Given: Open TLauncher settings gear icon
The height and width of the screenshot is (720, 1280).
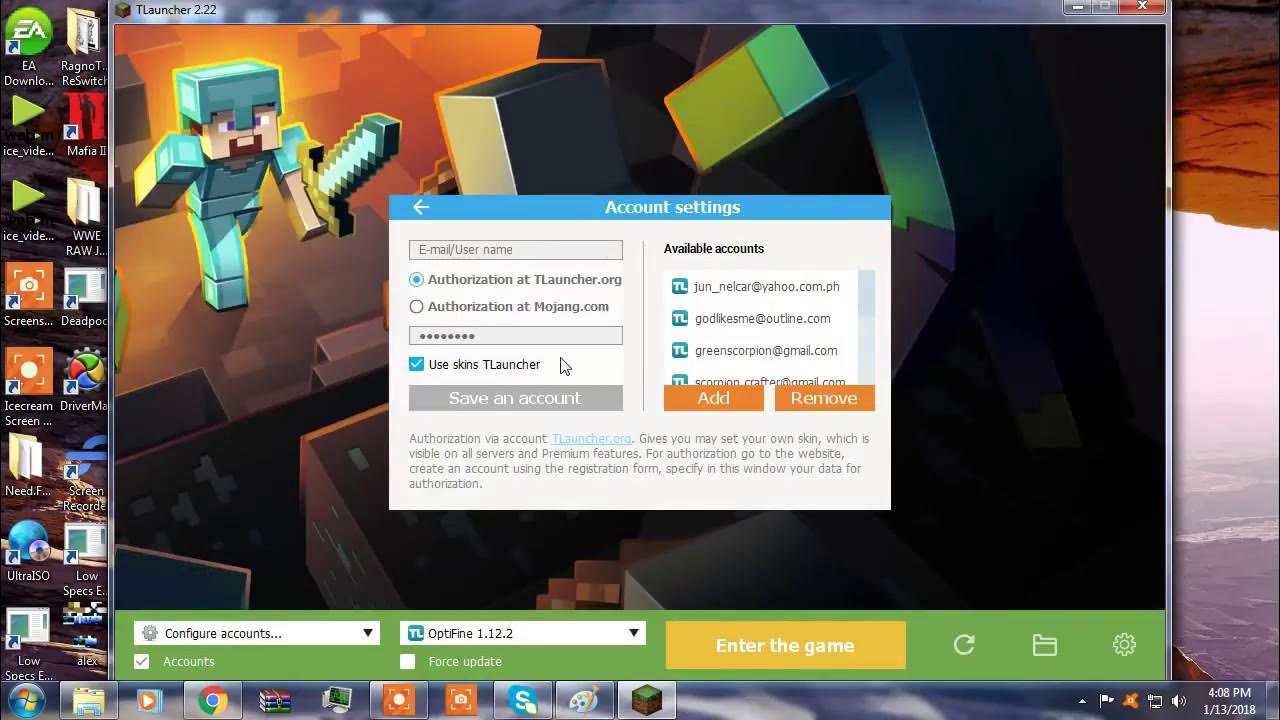Looking at the screenshot, I should click(1124, 645).
